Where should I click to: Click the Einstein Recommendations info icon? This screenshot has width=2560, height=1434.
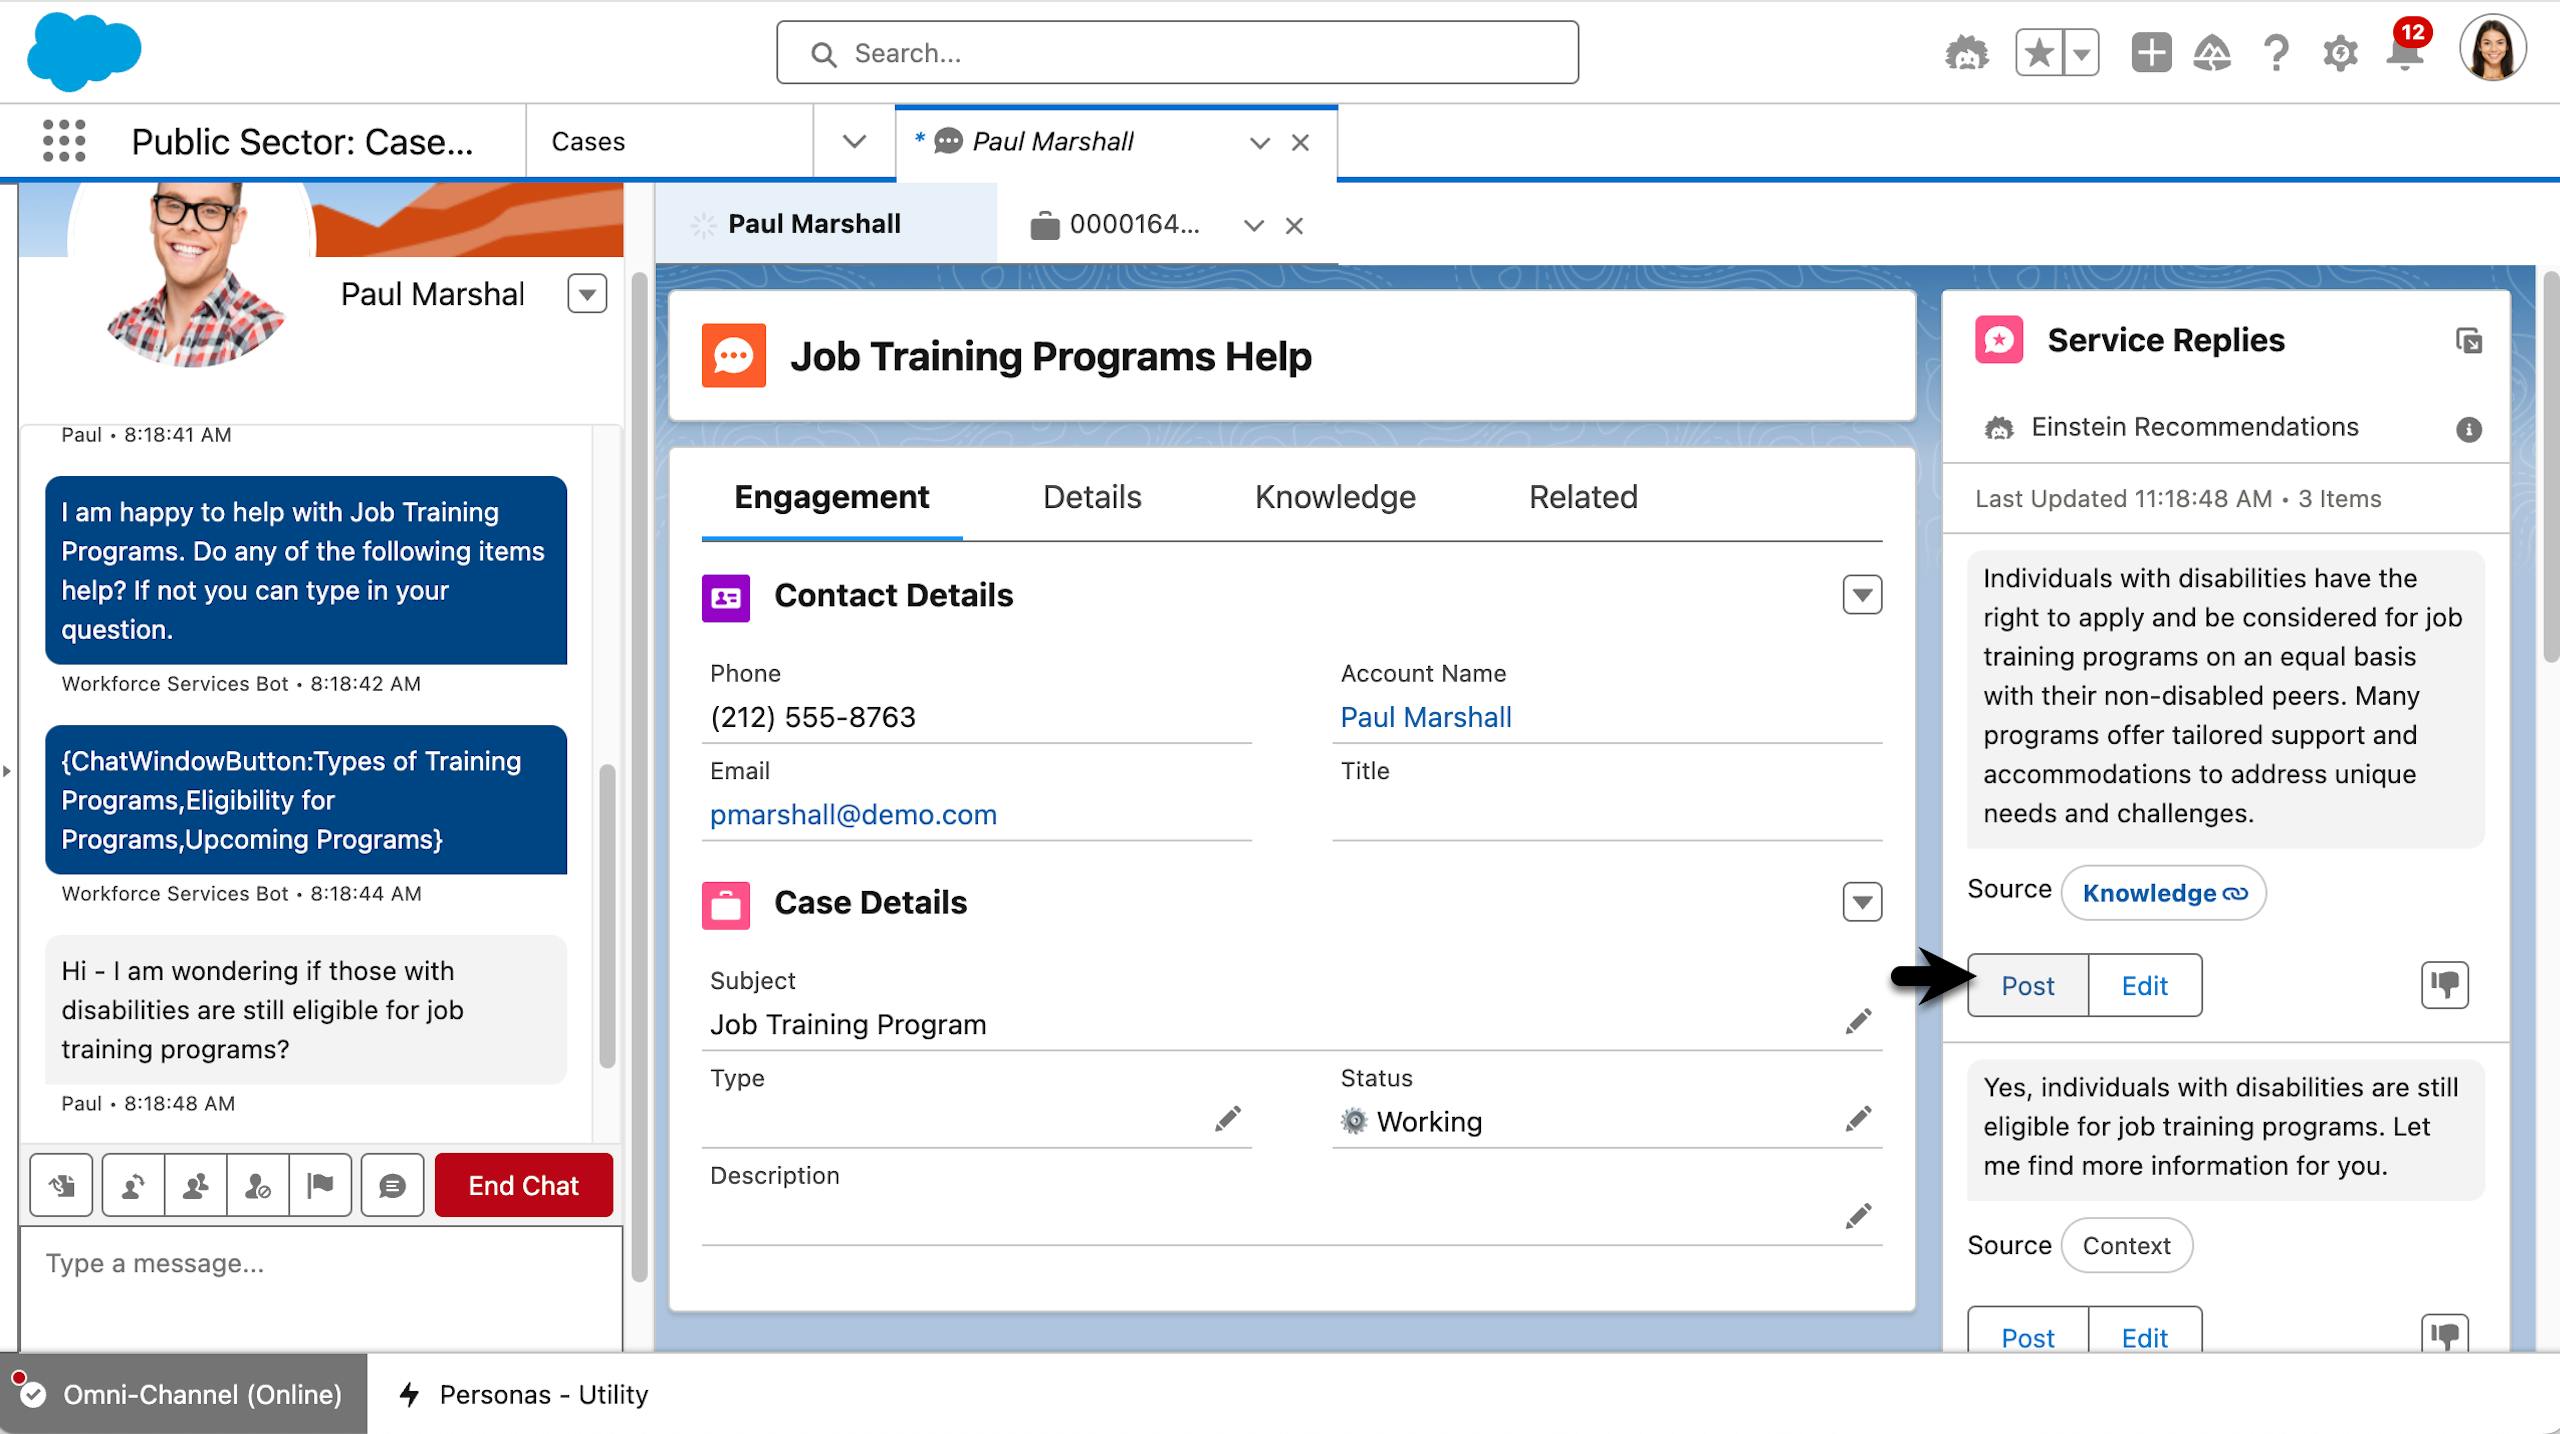(x=2468, y=429)
